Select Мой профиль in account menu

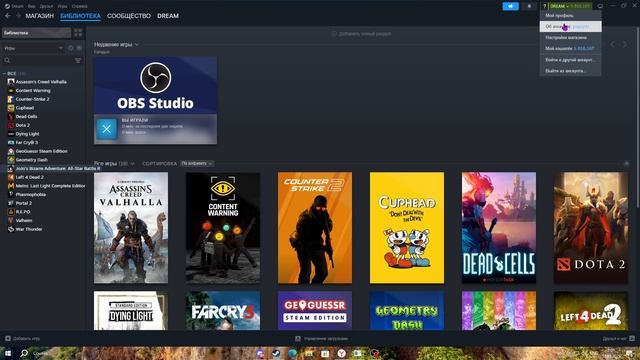[570, 16]
